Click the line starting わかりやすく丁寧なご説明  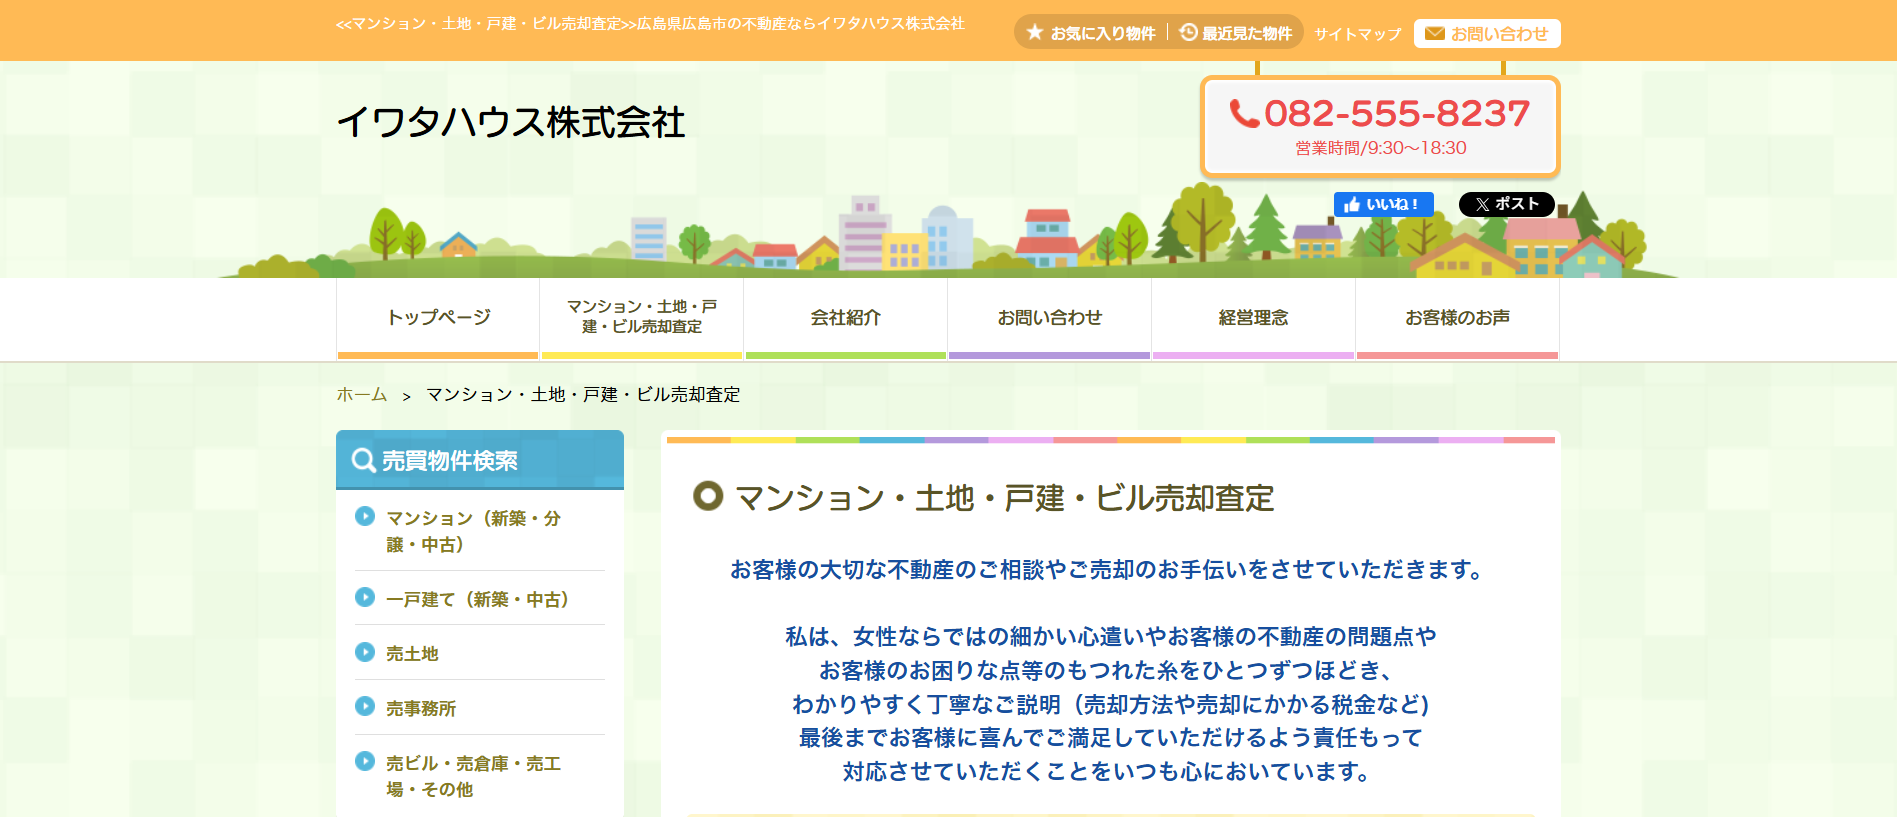[x=1110, y=704]
